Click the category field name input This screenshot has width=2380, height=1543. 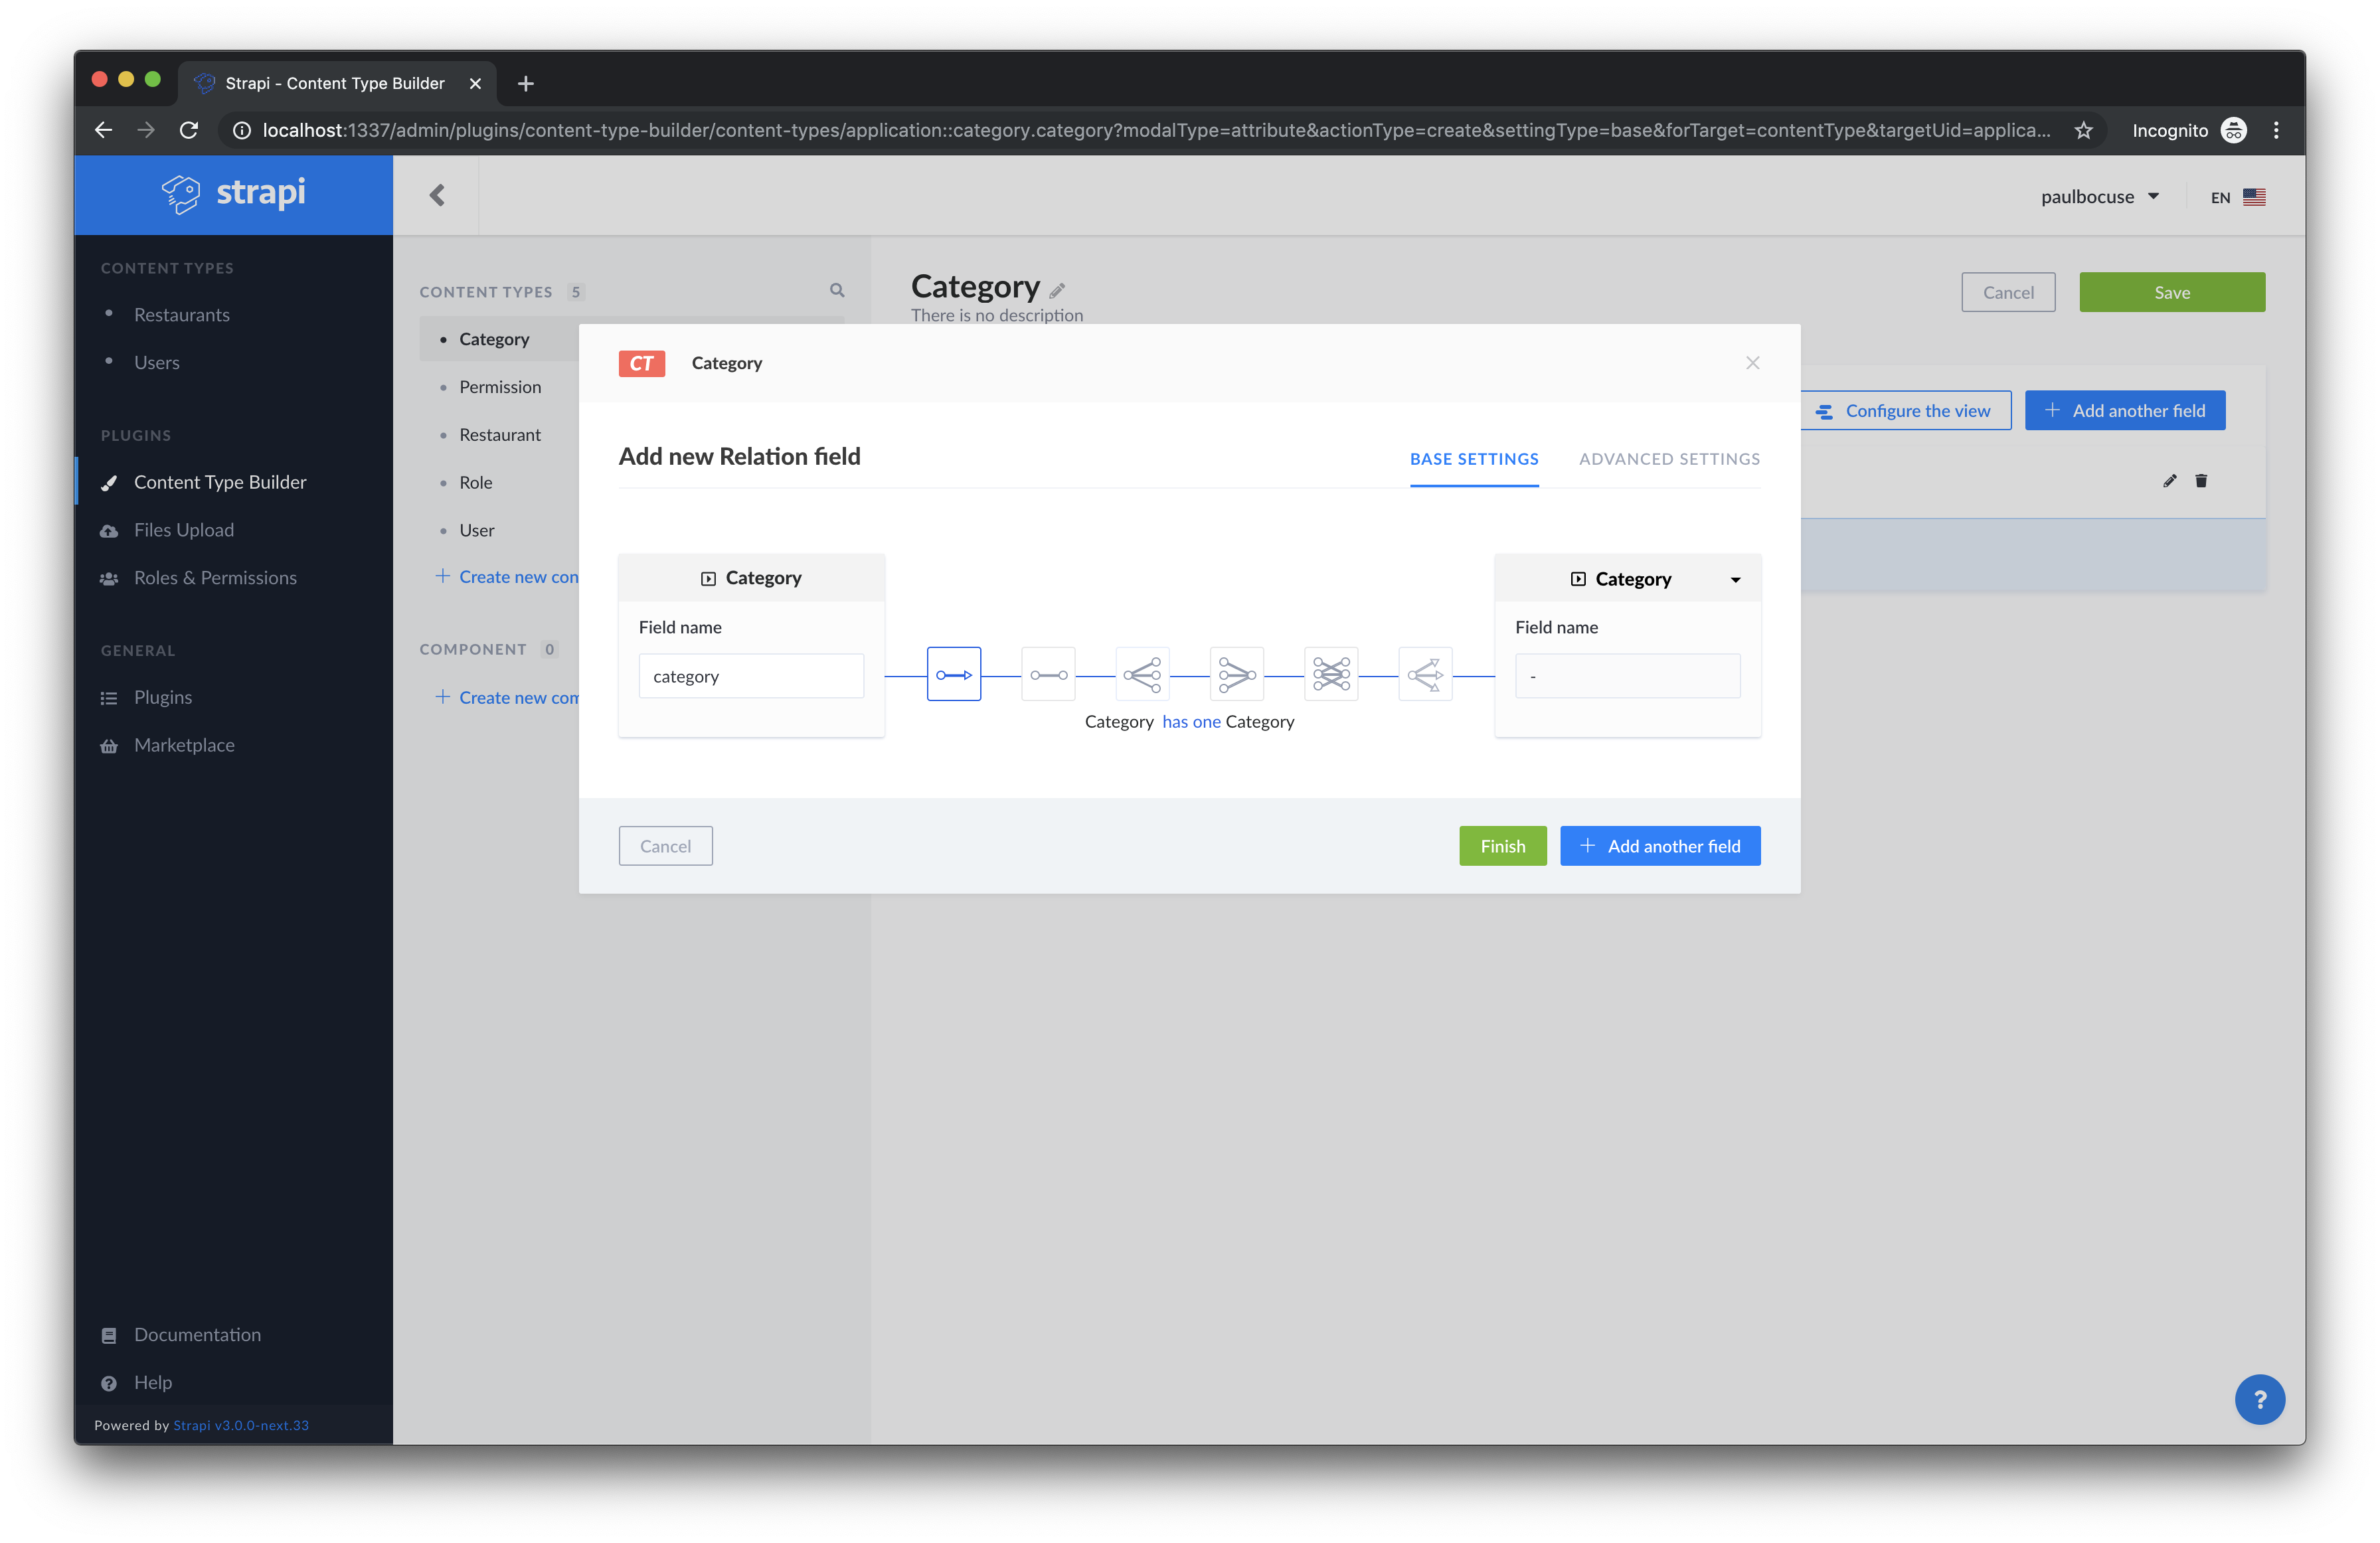pyautogui.click(x=751, y=675)
